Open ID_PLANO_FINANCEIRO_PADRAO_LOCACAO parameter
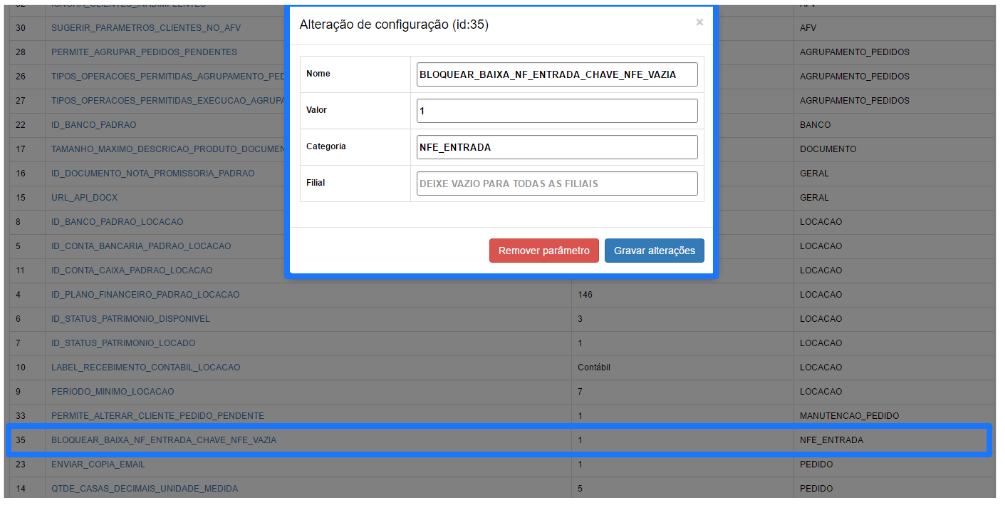Screen dimensions: 1005x505 [x=145, y=295]
